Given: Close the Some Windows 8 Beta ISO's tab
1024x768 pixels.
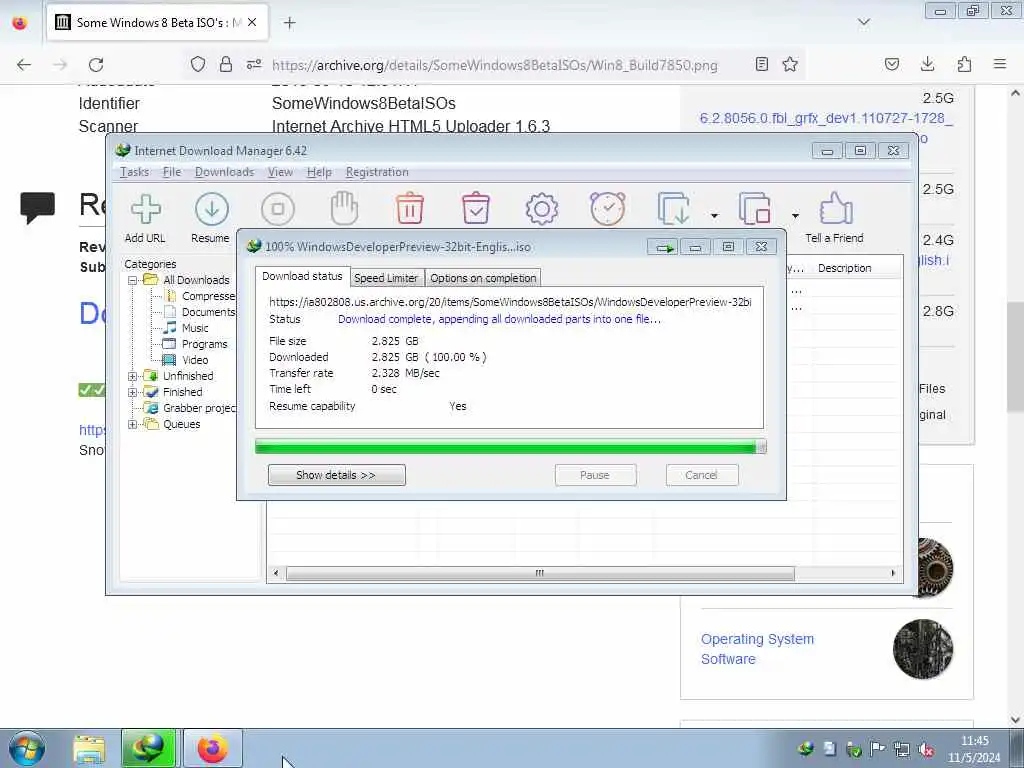Looking at the screenshot, I should 252,23.
